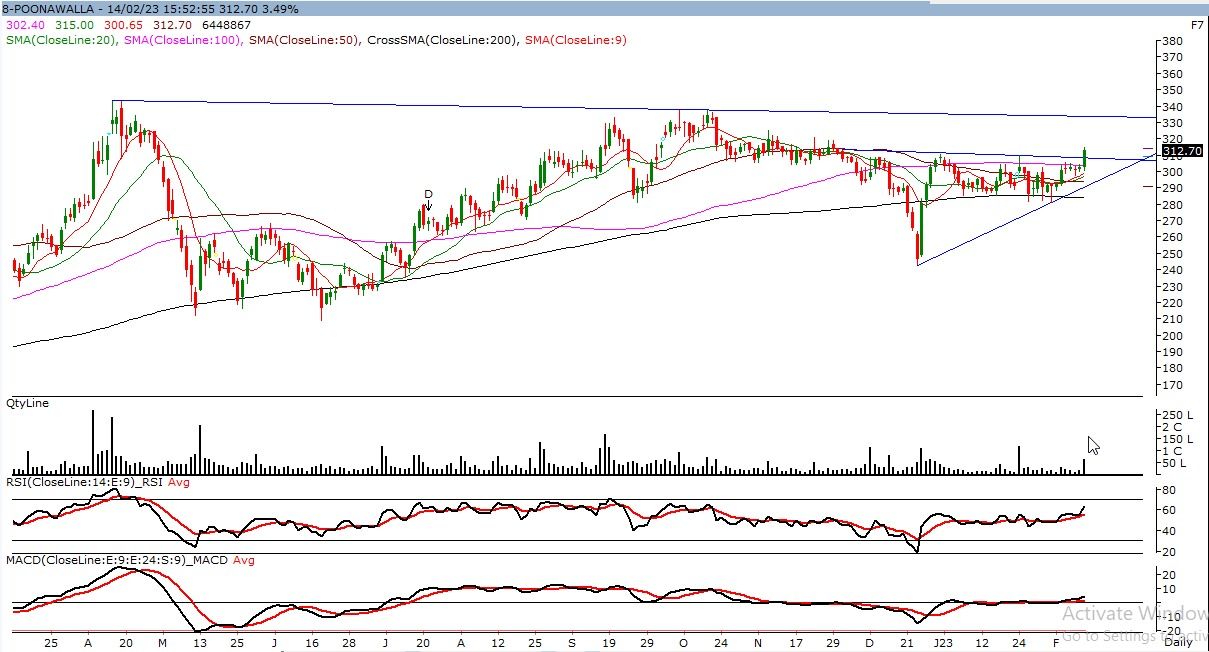Select the QtyLine volume panel label
Image resolution: width=1209 pixels, height=652 pixels.
click(27, 403)
